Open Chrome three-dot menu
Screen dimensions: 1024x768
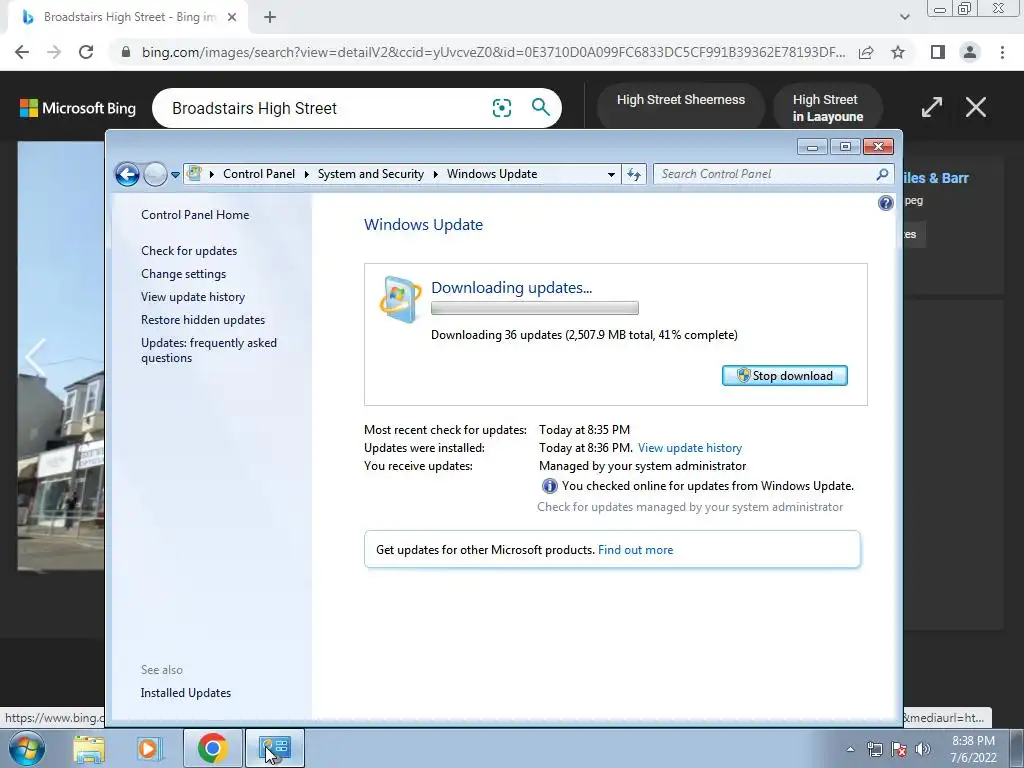pos(1002,52)
